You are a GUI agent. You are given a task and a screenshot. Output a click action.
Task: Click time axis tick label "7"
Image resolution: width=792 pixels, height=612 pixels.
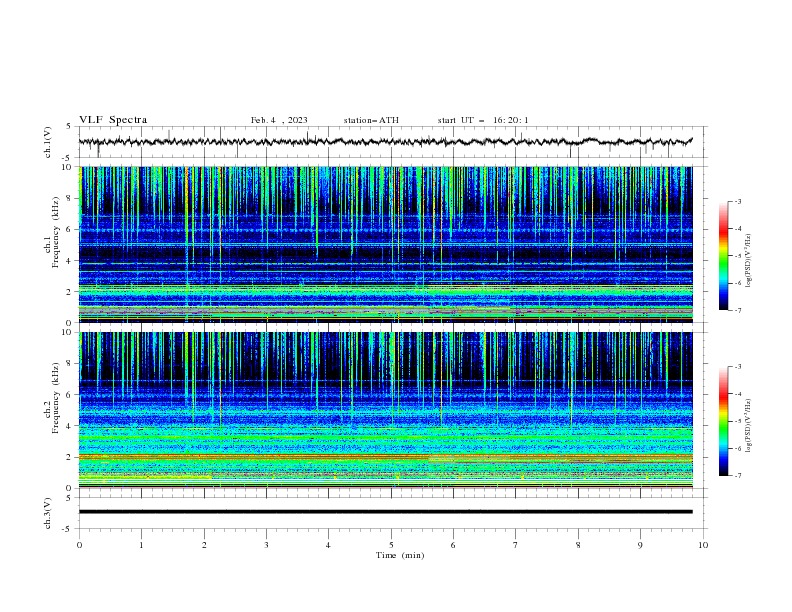pyautogui.click(x=515, y=545)
